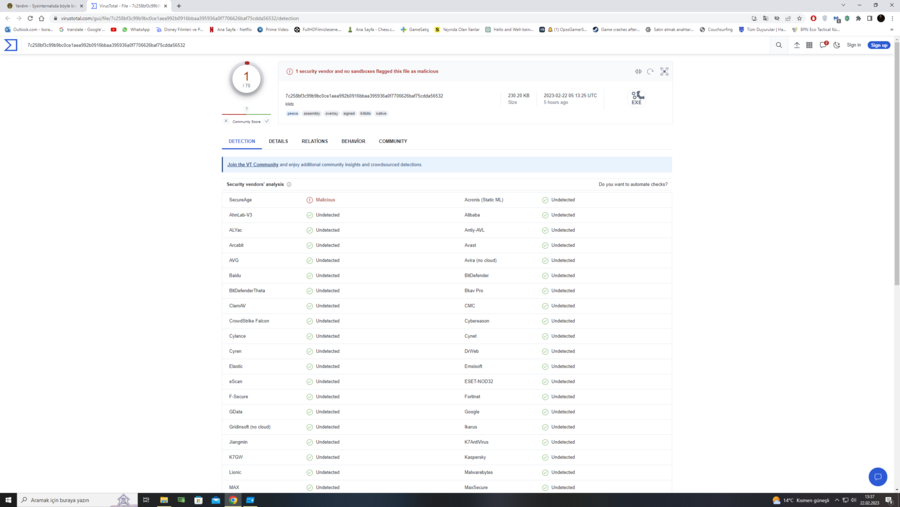This screenshot has height=507, width=900.
Task: Switch to the BEHAVIOR tab
Action: [x=353, y=141]
